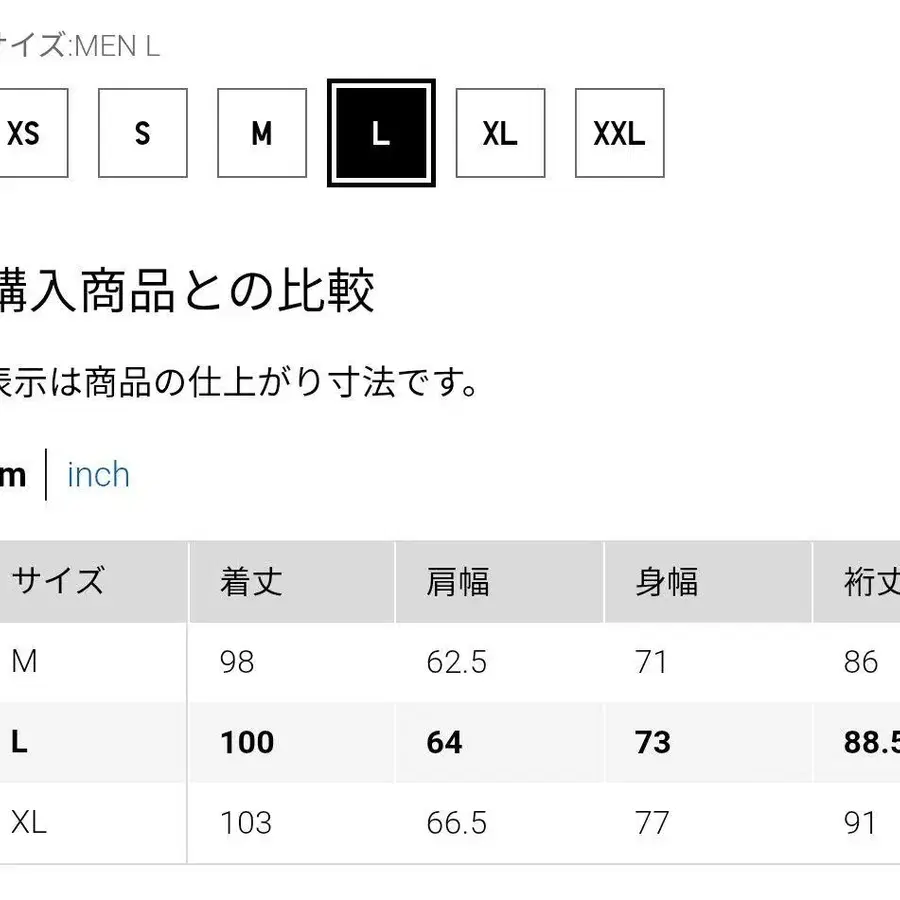Click the currently selected L size box
900x900 pixels.
pyautogui.click(x=381, y=133)
